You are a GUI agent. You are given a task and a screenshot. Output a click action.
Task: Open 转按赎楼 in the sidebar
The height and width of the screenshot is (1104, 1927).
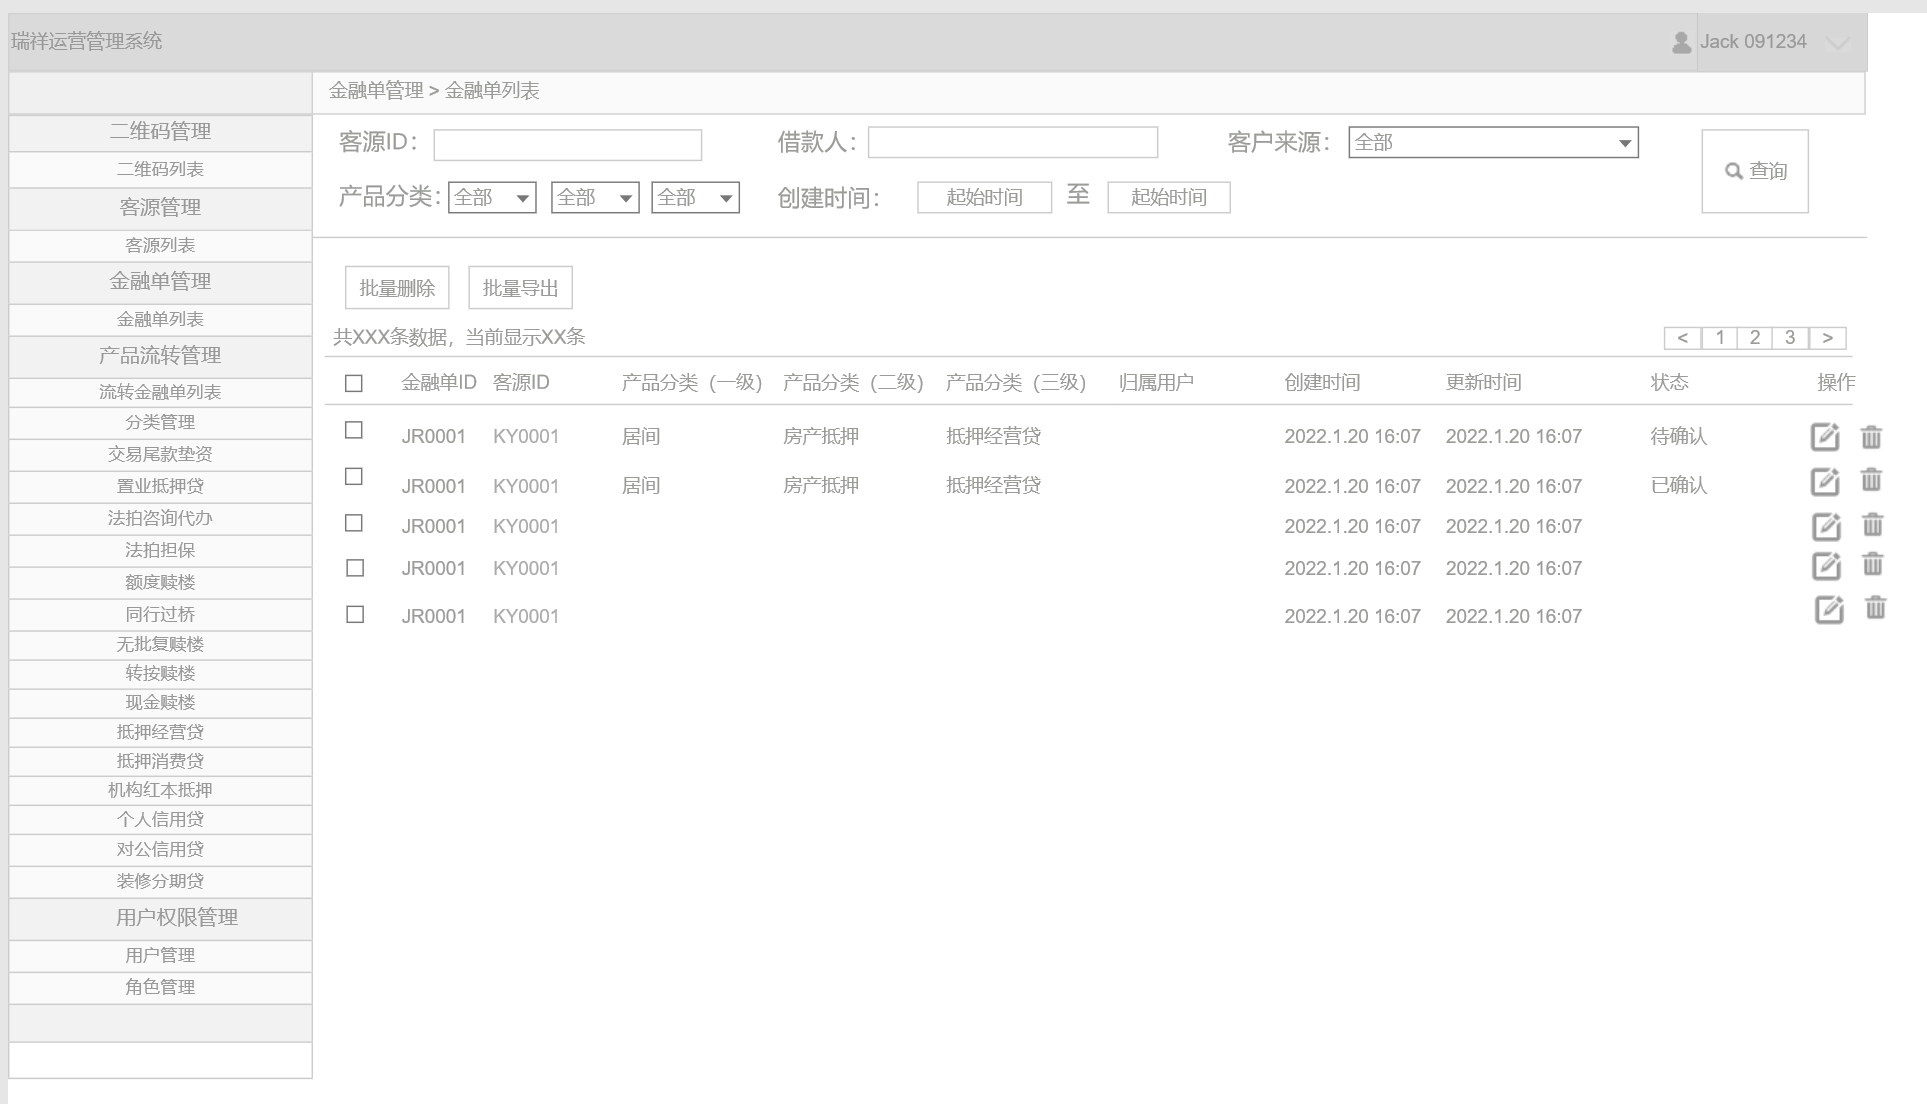[160, 673]
